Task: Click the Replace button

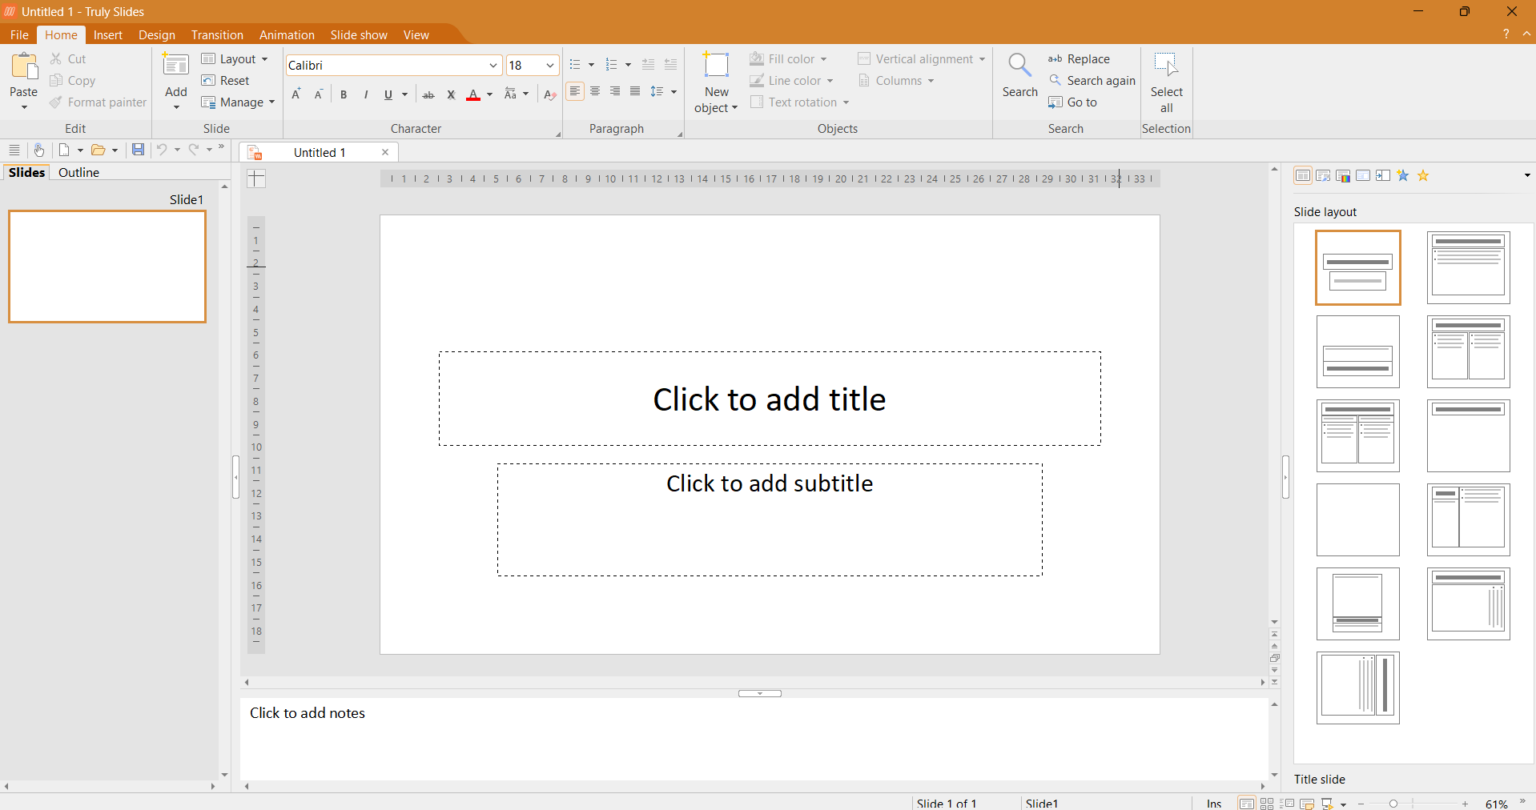Action: coord(1080,59)
